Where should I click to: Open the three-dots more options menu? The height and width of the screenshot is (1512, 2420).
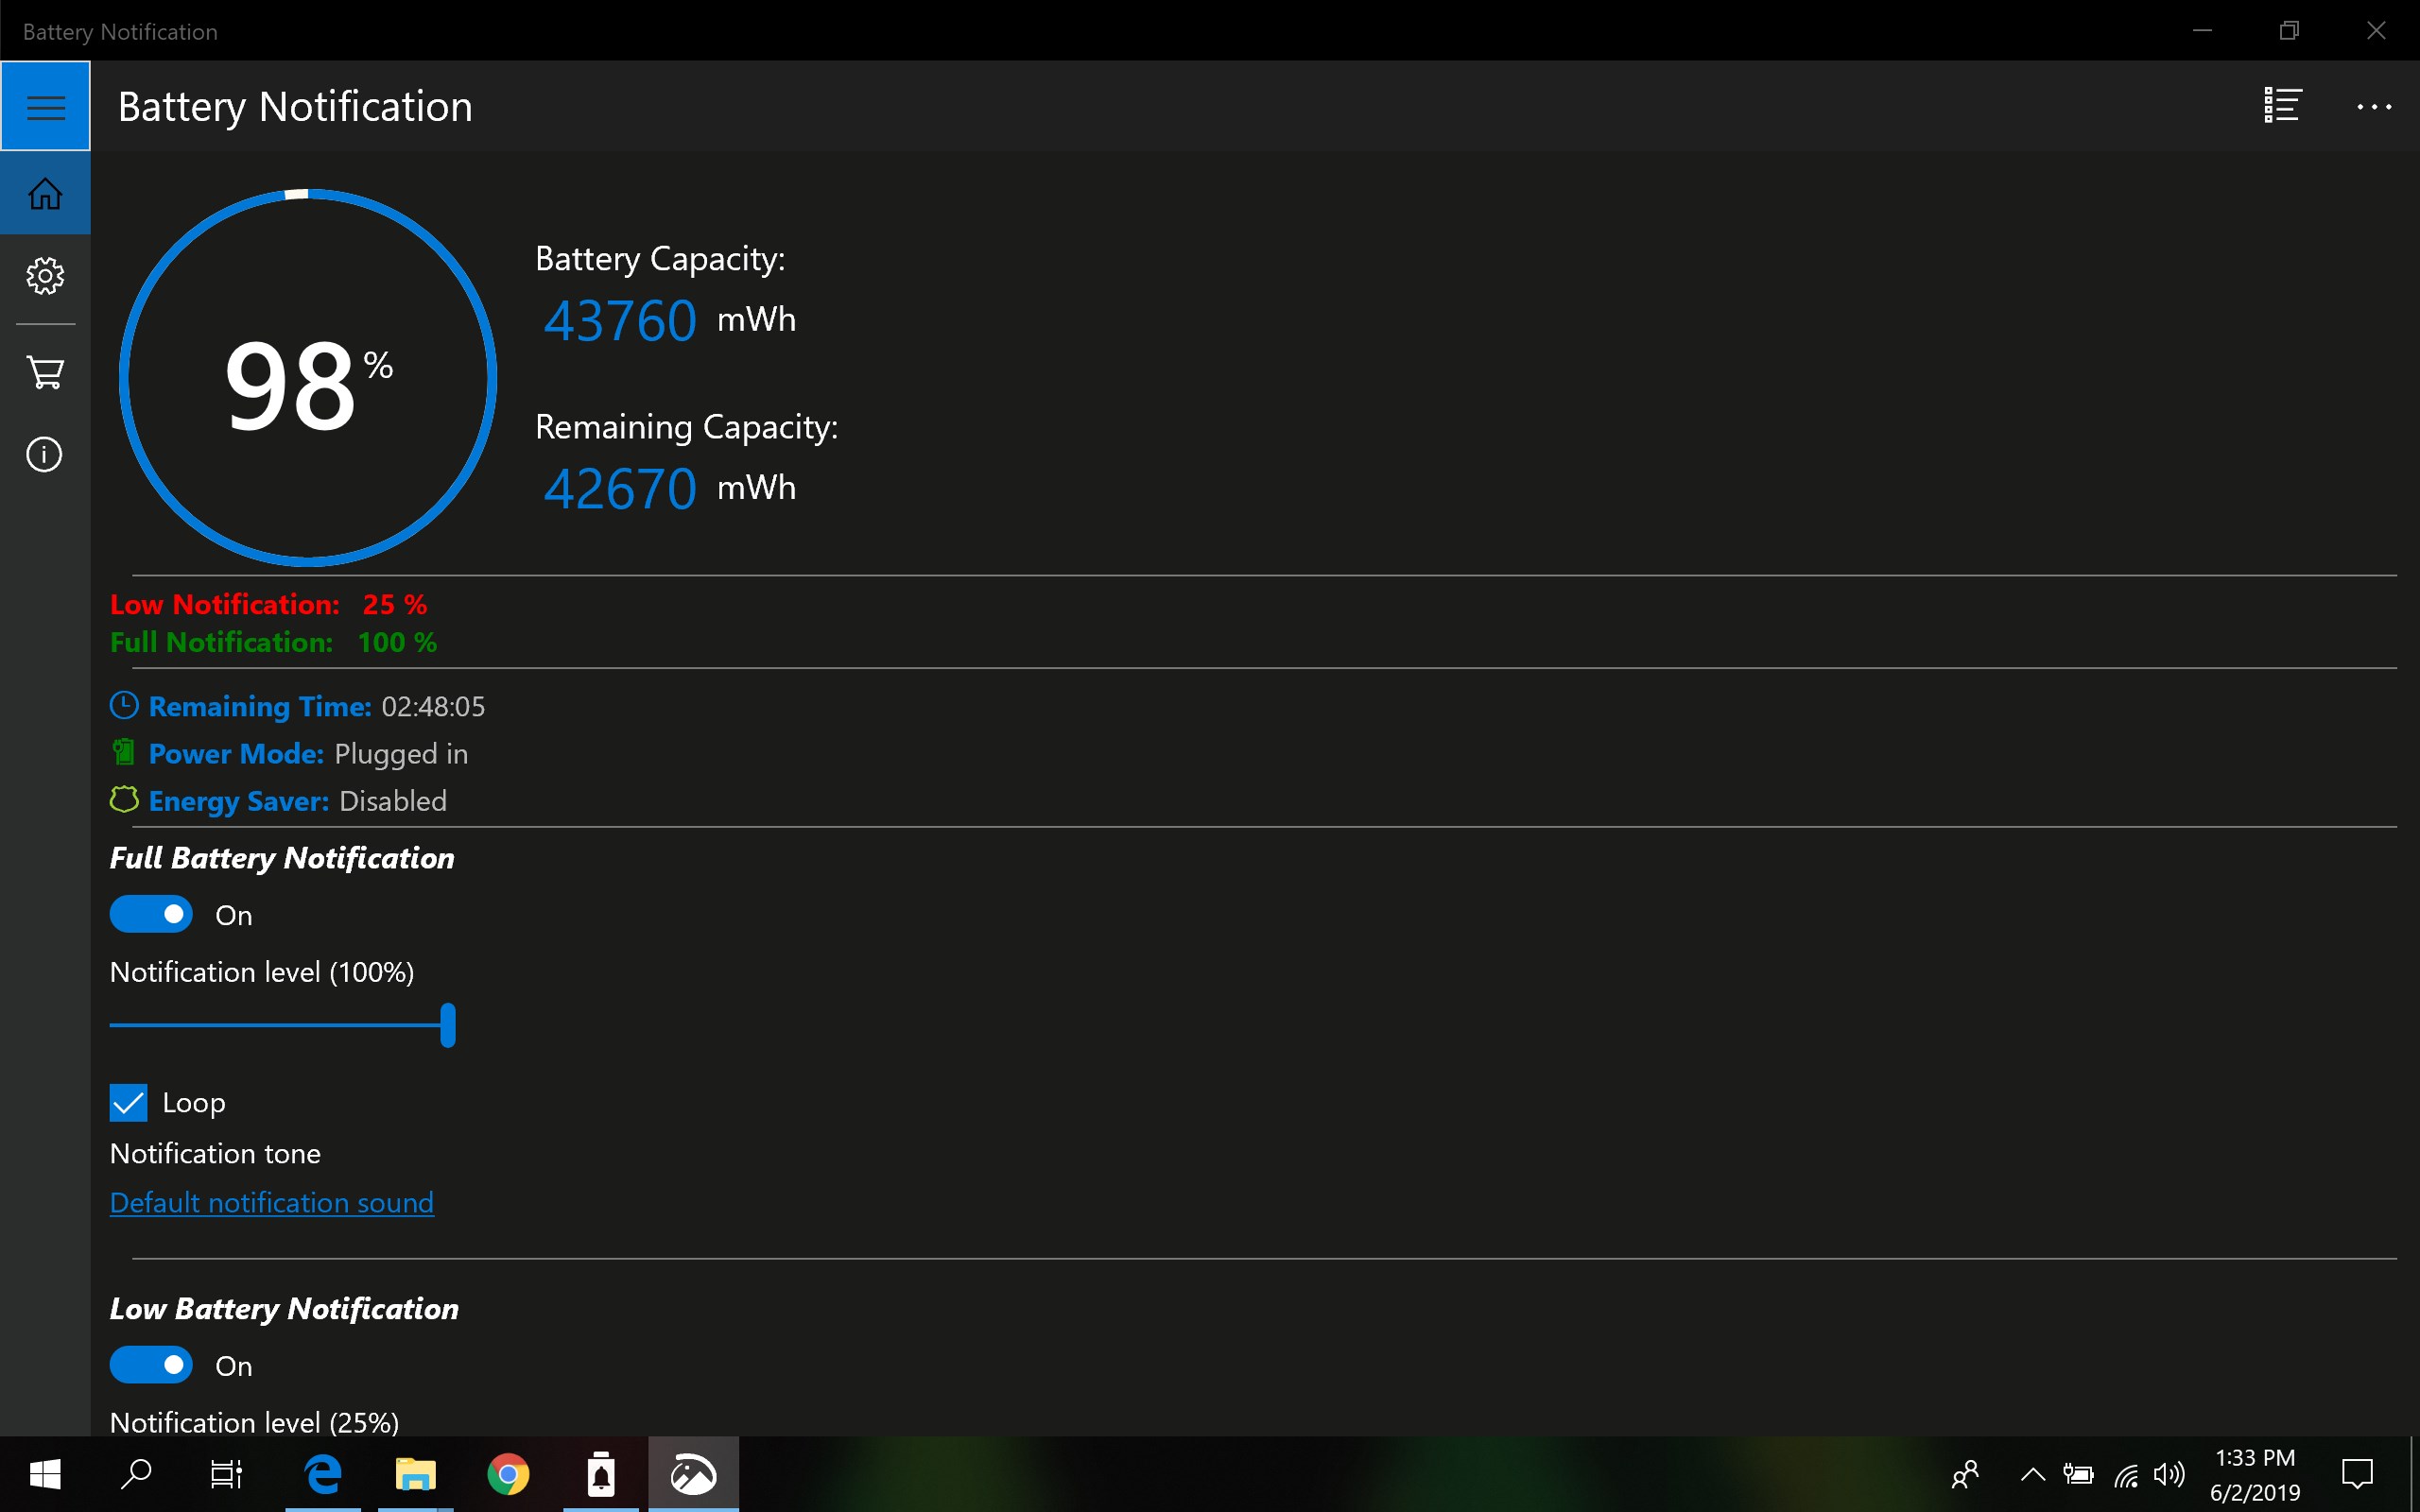click(x=2373, y=106)
